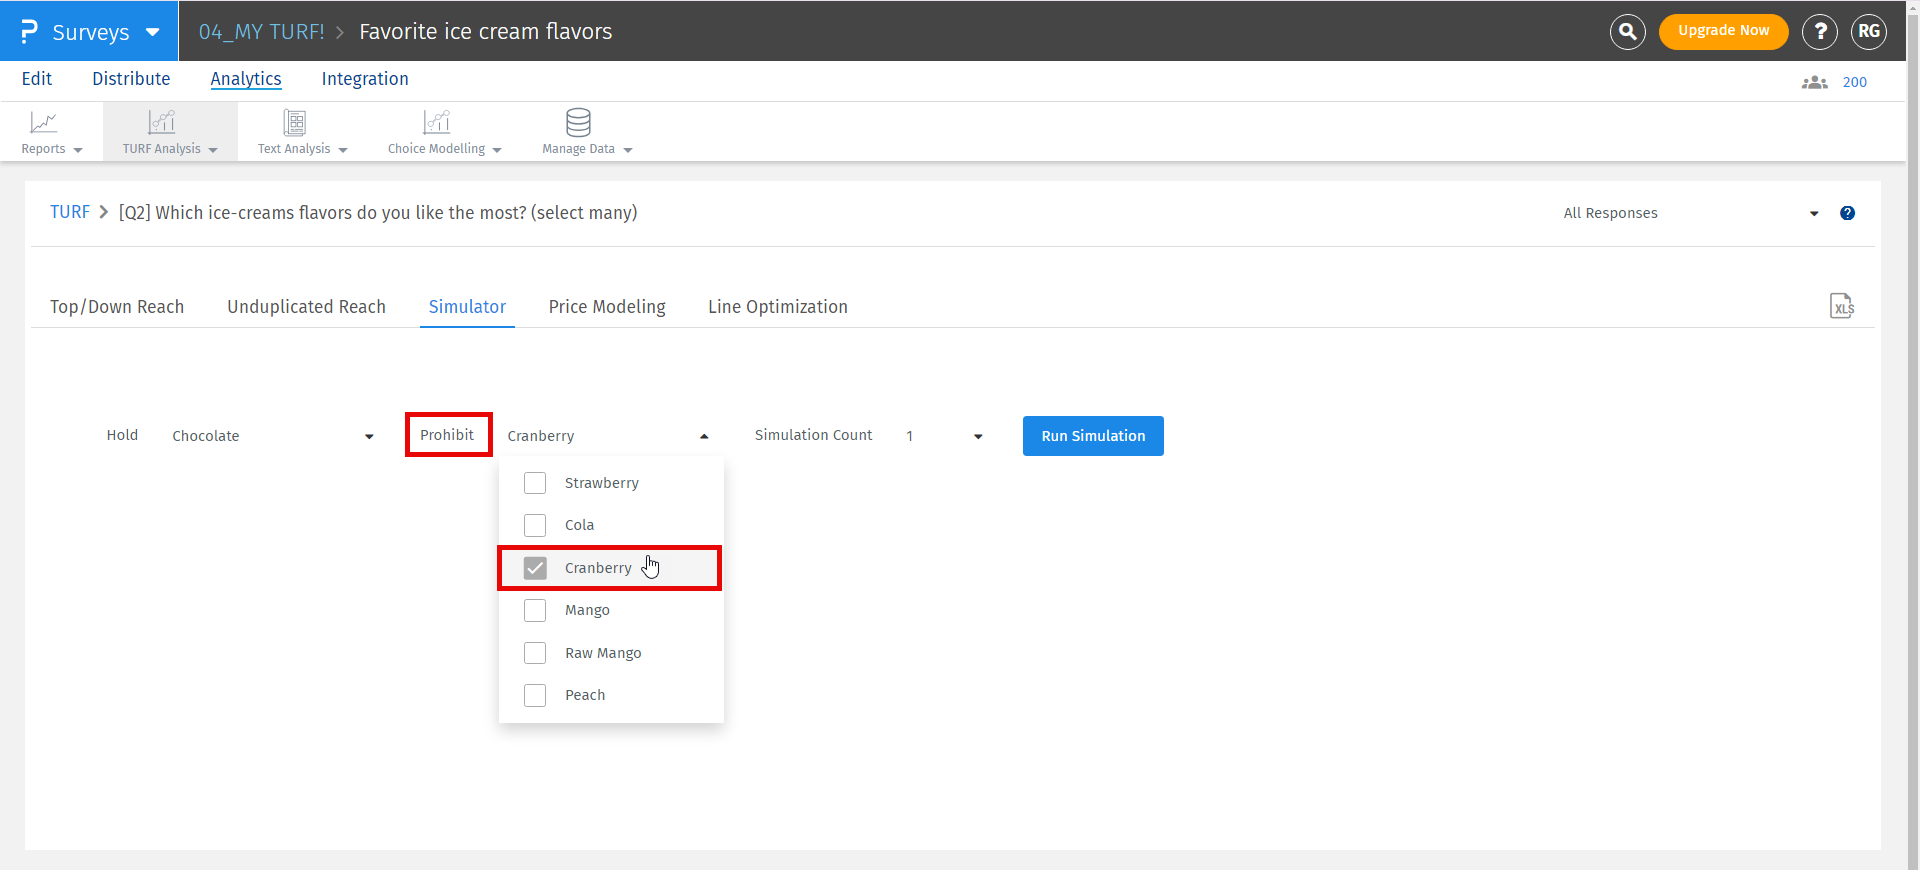Uncheck the Cranberry checkbox
Screen dimensions: 1920x870
[x=535, y=568]
